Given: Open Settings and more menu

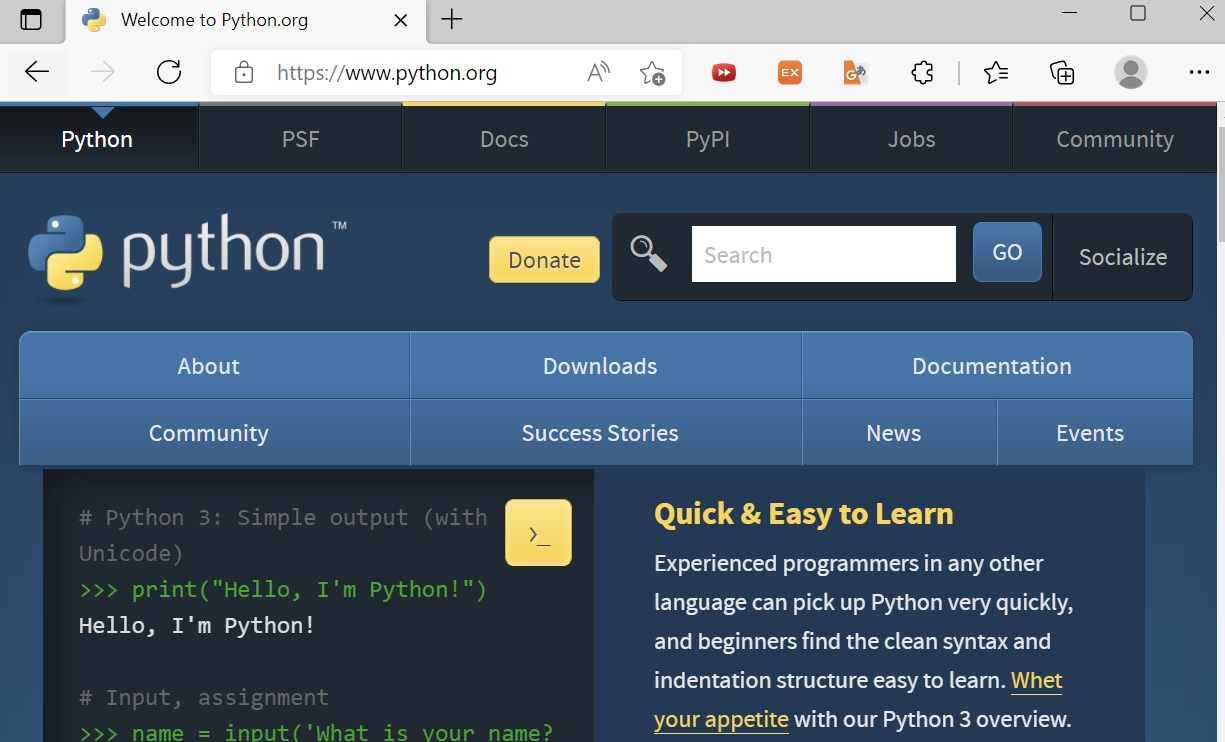Looking at the screenshot, I should (1199, 72).
